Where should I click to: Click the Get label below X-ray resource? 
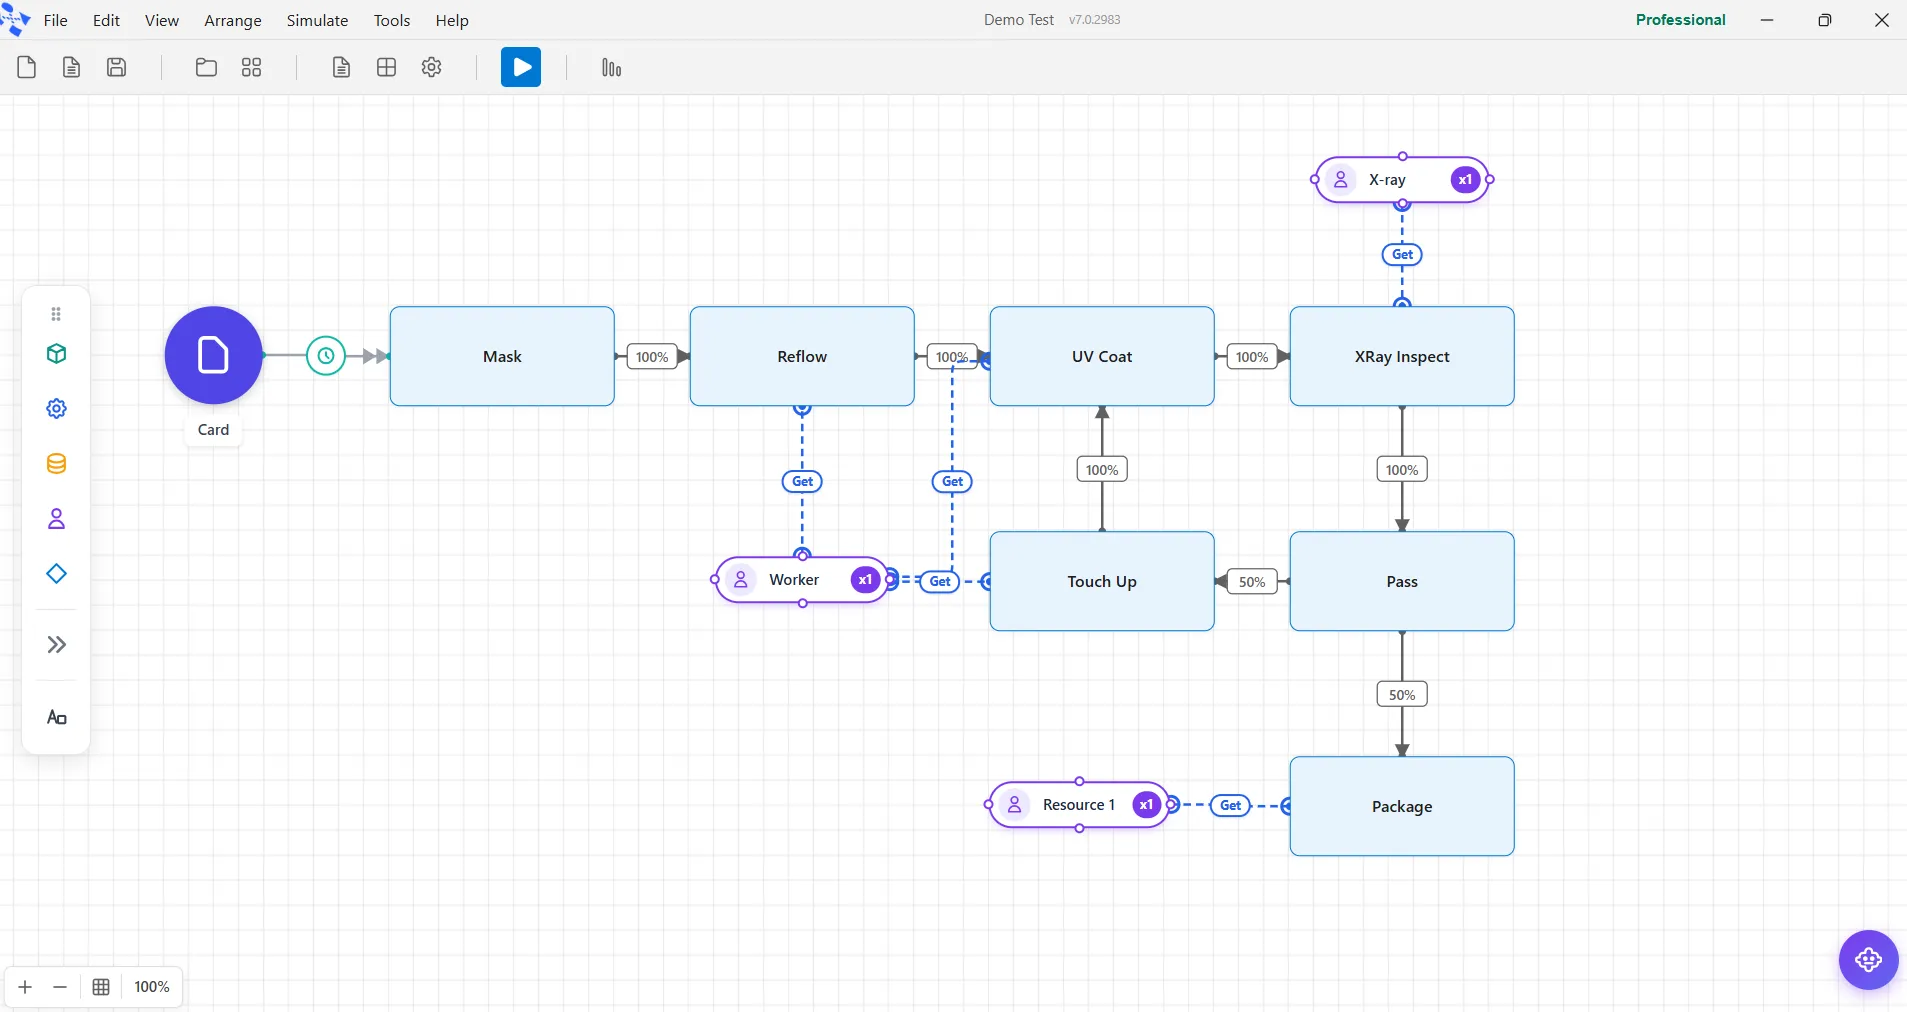click(x=1402, y=255)
